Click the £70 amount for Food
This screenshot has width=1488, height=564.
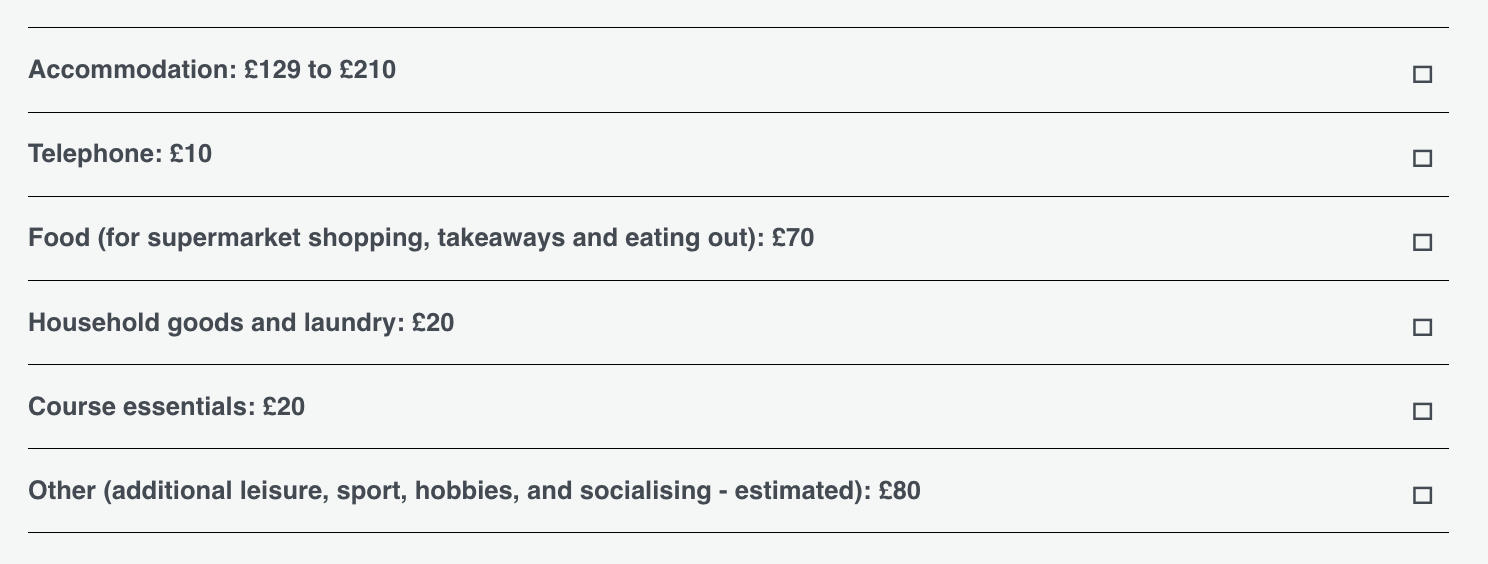click(x=793, y=239)
